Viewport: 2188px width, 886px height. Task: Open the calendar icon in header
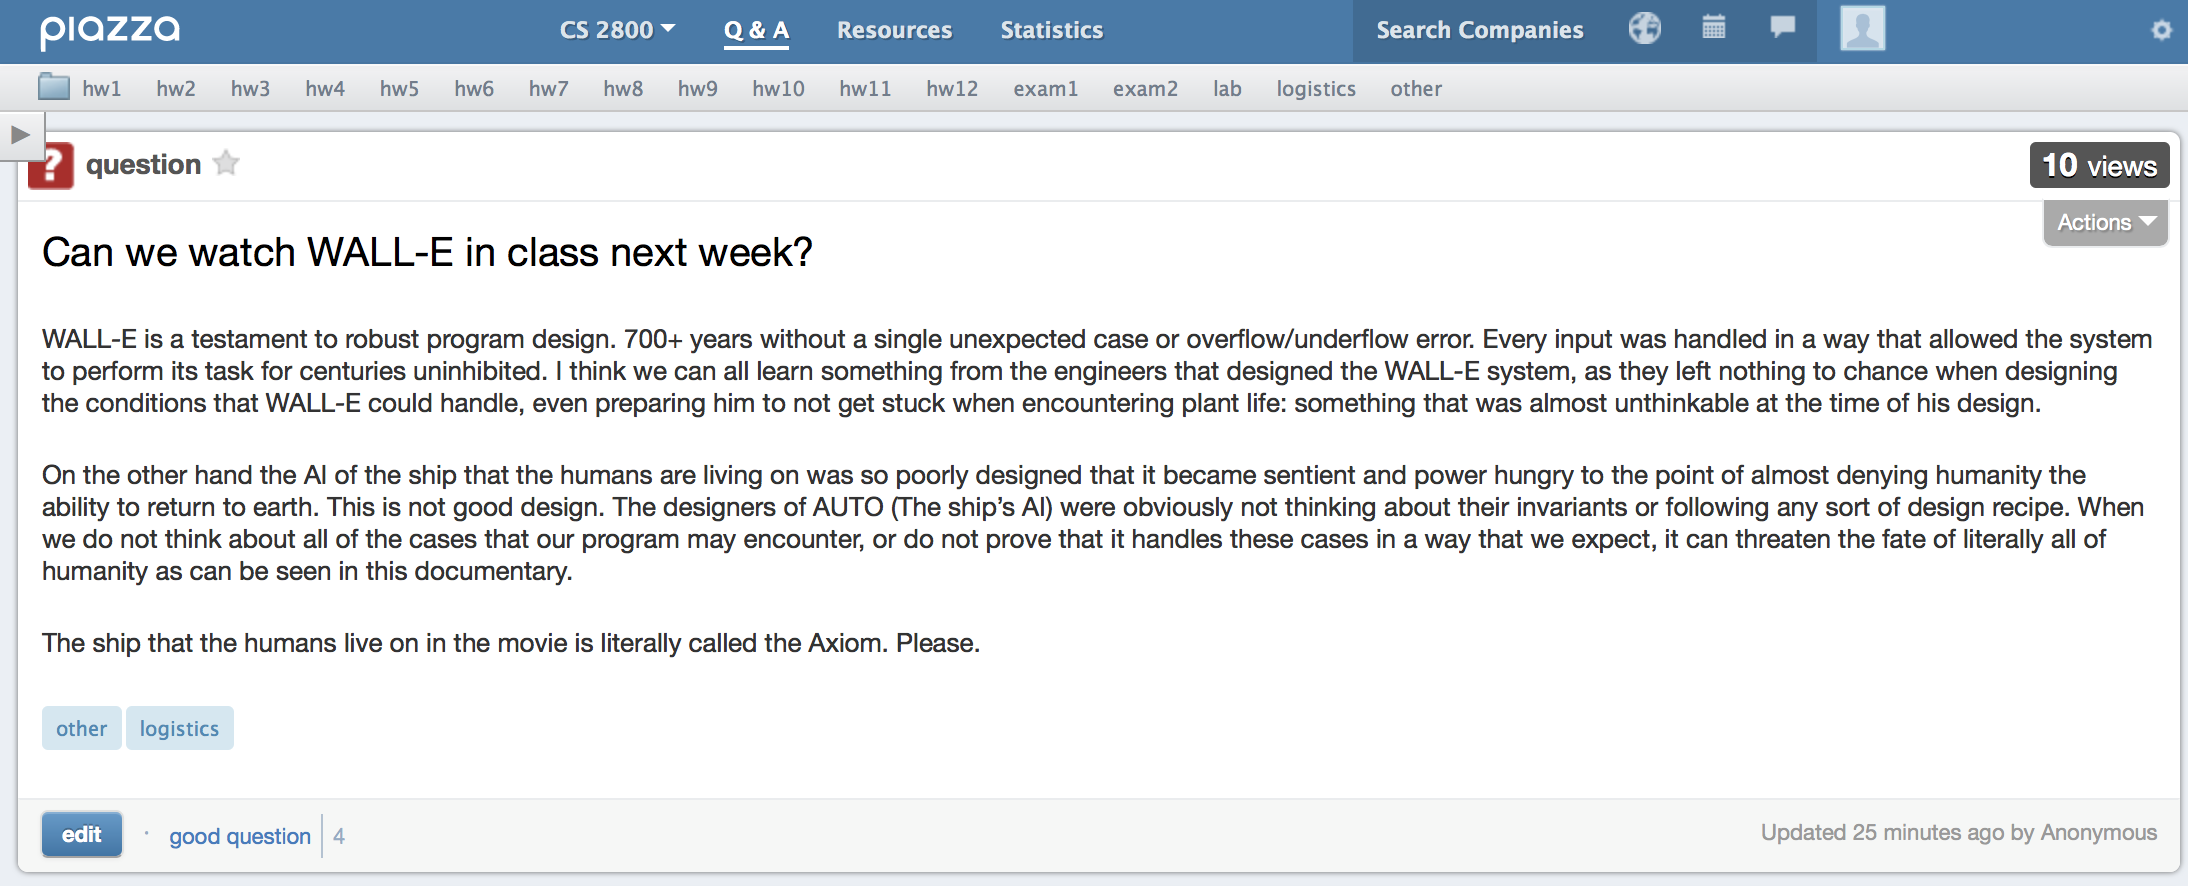tap(1713, 28)
